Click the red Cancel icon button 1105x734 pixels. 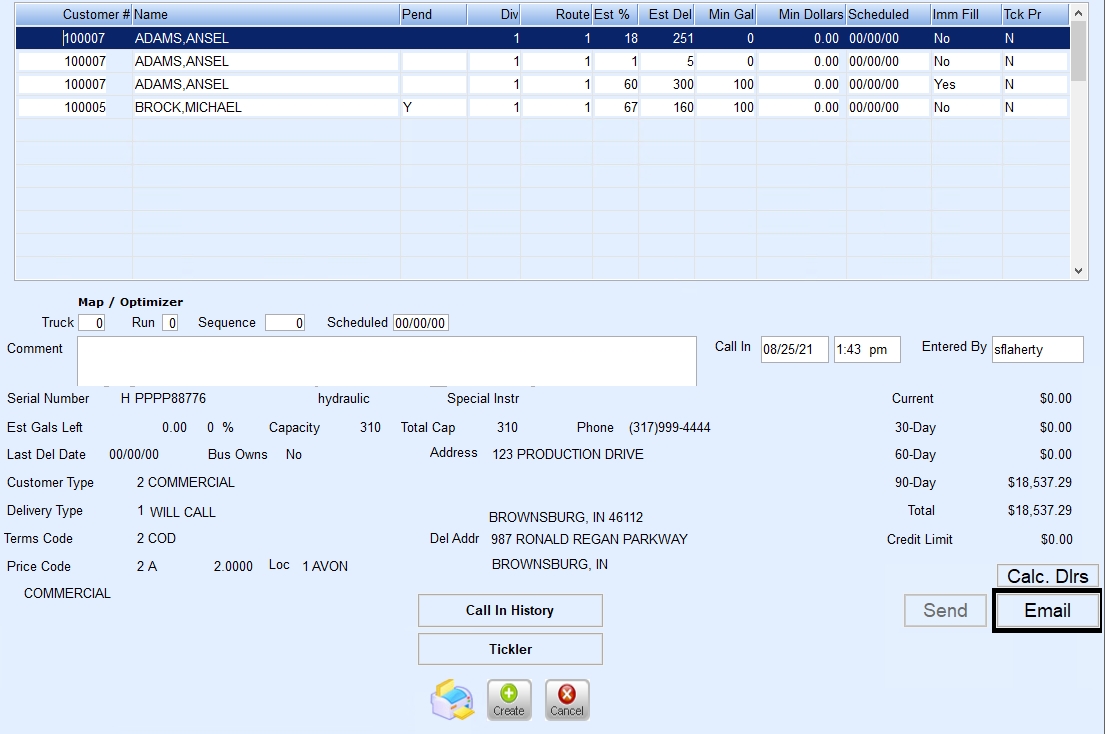[x=567, y=699]
